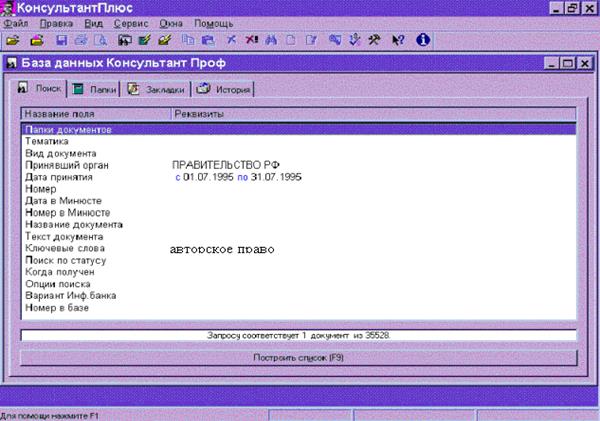Viewport: 600px width, 421px height.
Task: Click the paste clipboard icon
Action: pos(208,40)
